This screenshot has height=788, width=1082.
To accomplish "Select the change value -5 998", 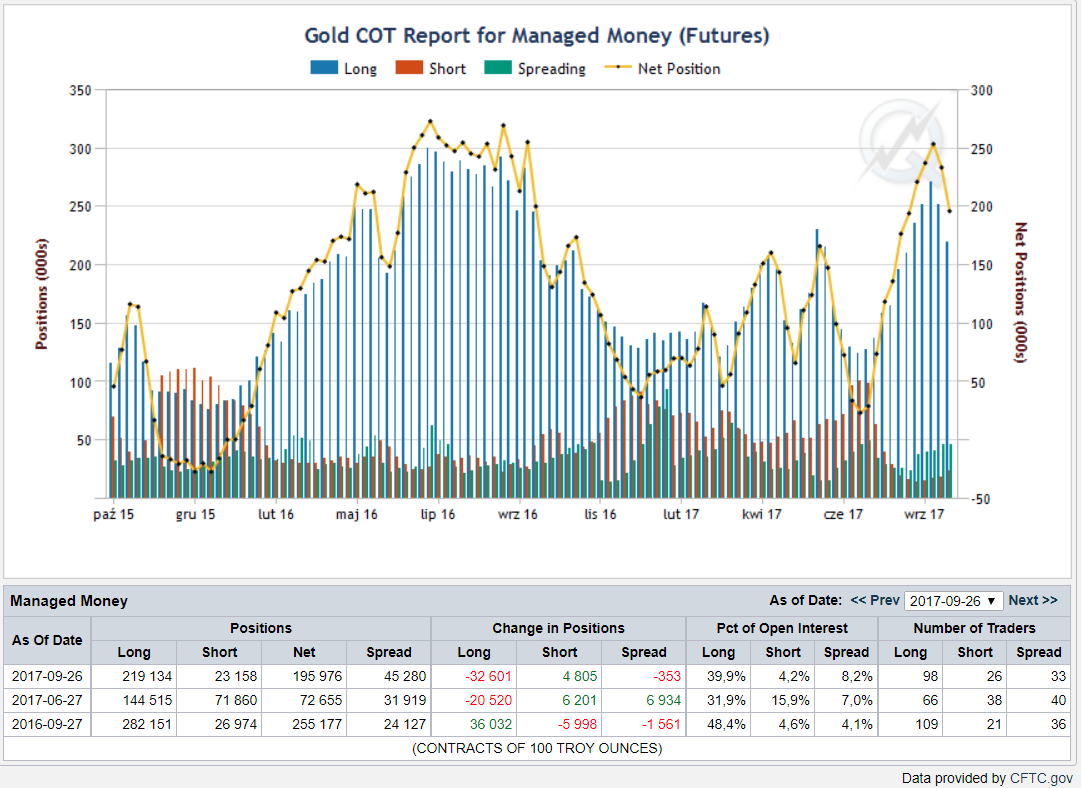I will [576, 725].
